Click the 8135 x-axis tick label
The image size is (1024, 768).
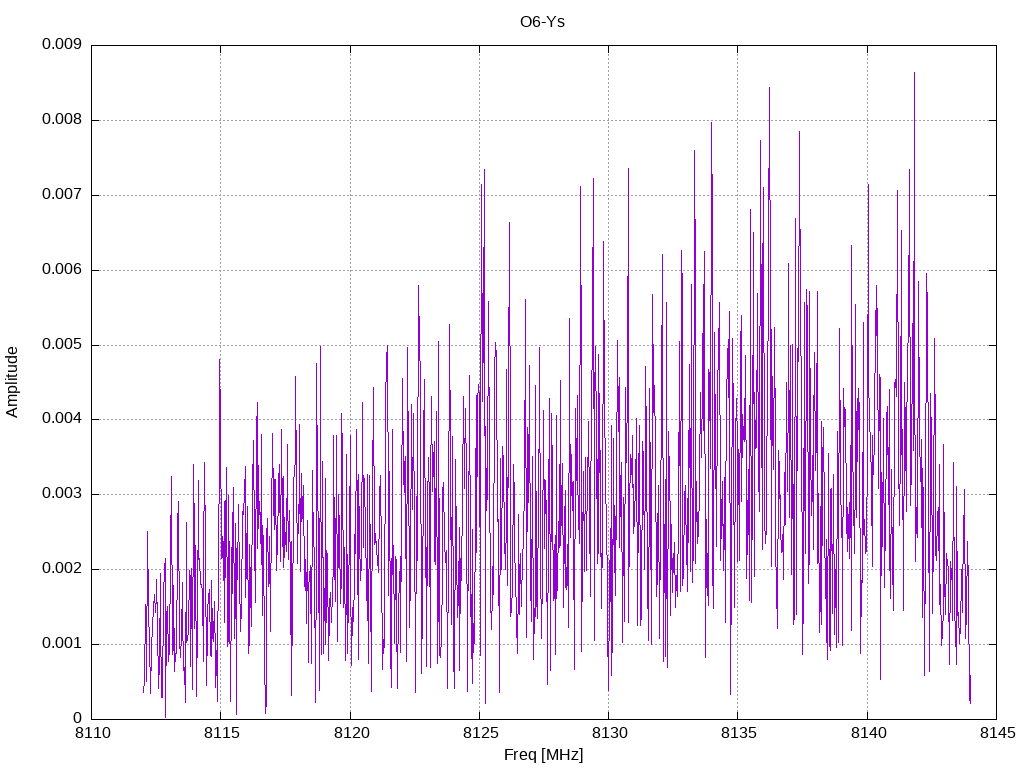[739, 733]
